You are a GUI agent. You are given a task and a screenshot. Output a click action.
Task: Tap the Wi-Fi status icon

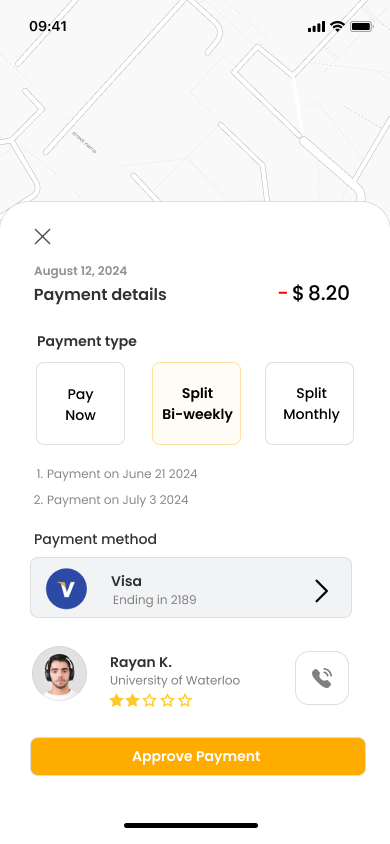tap(337, 26)
